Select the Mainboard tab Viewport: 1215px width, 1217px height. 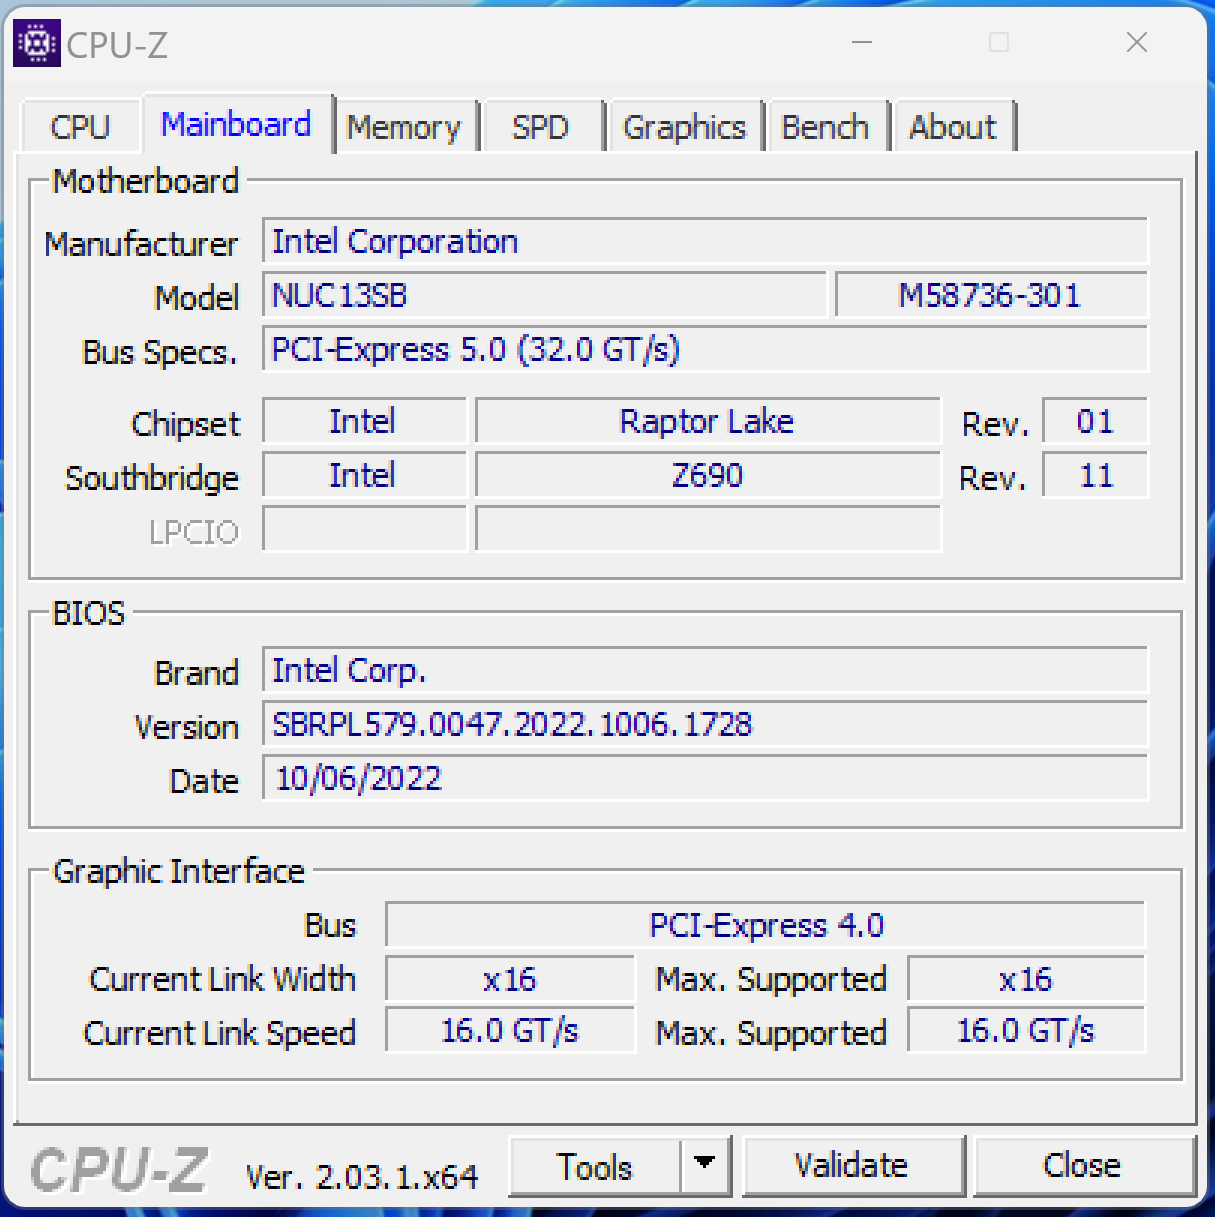[236, 125]
